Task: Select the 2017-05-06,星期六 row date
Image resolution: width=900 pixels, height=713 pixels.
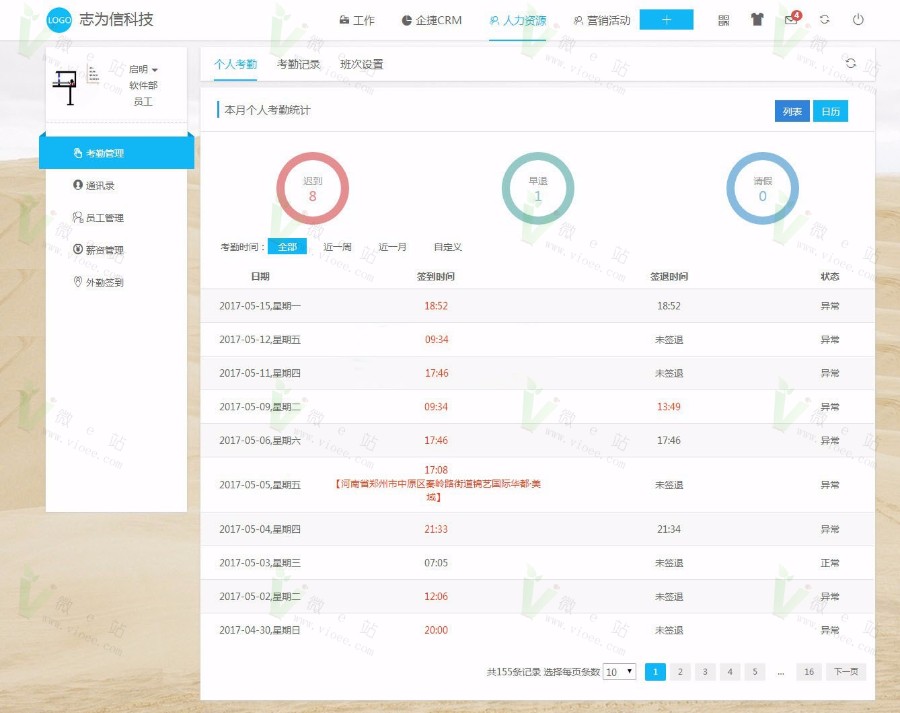Action: 259,440
